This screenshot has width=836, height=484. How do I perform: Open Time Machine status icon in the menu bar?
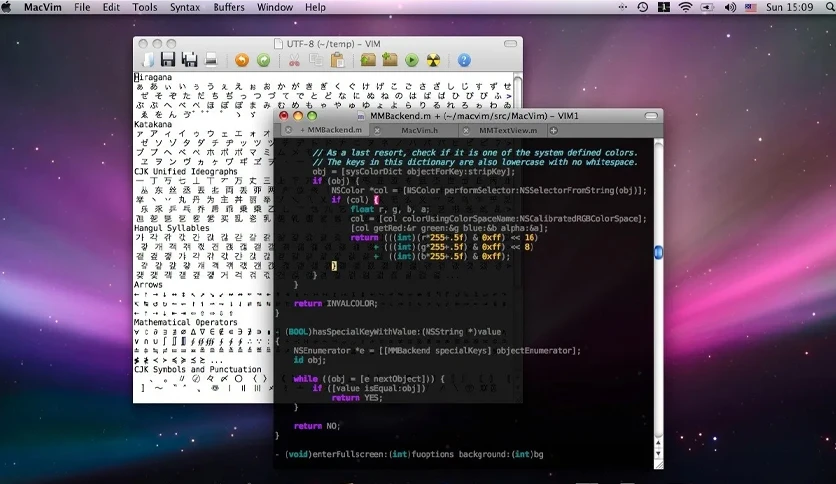(x=642, y=7)
